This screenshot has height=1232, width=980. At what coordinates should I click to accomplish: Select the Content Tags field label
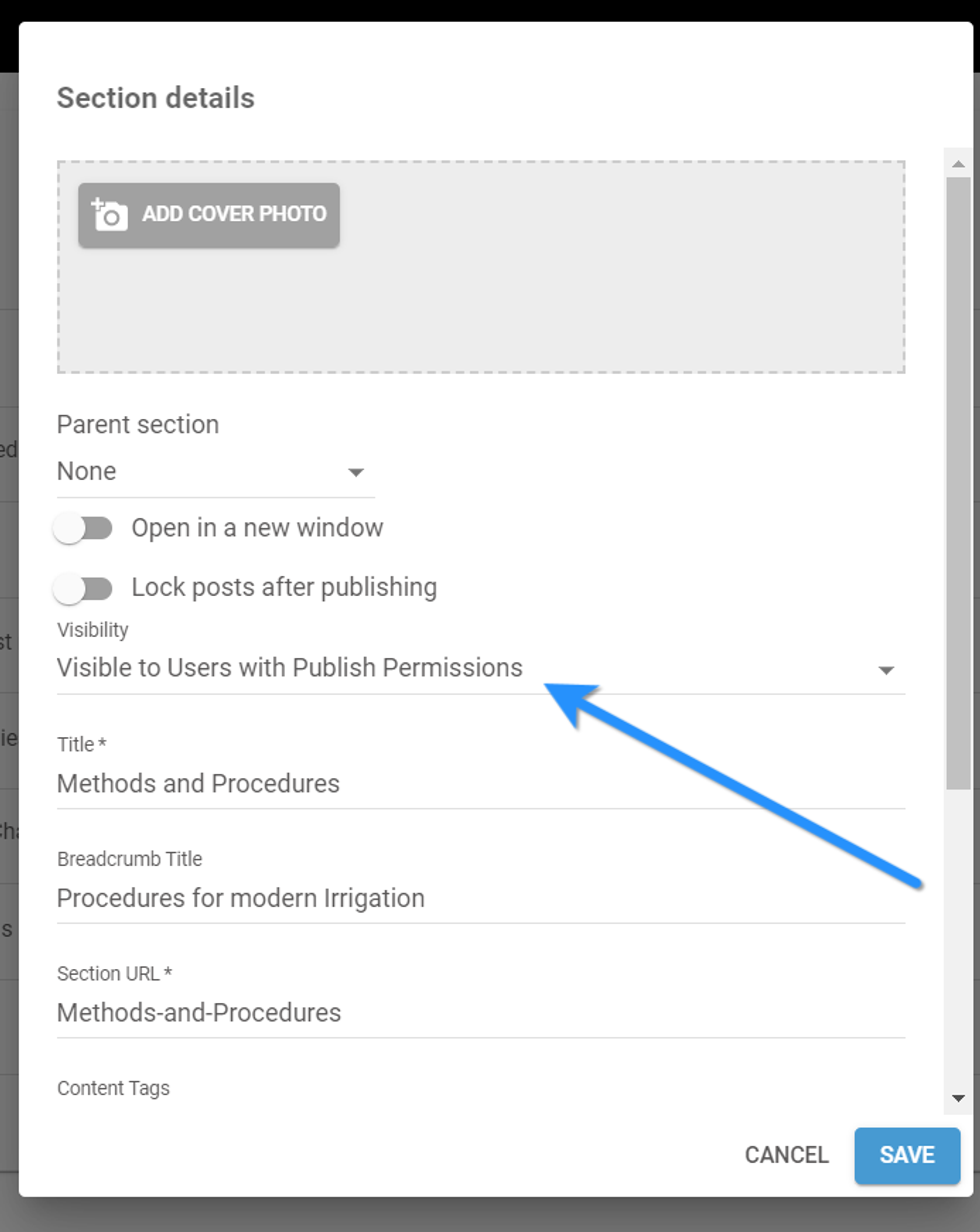(113, 1088)
